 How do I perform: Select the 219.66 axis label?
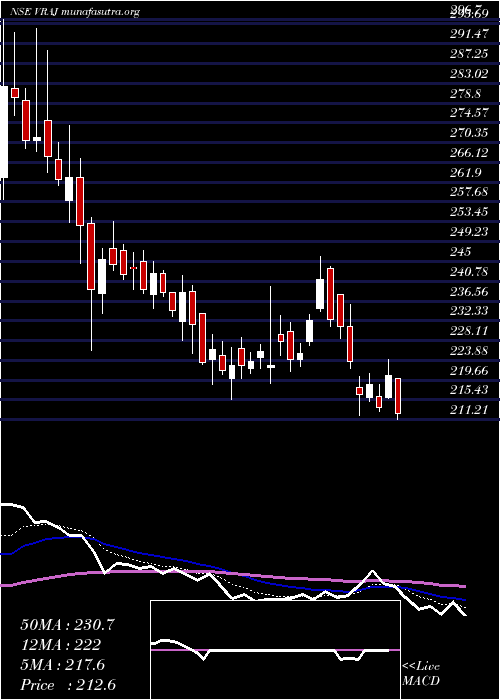(469, 370)
